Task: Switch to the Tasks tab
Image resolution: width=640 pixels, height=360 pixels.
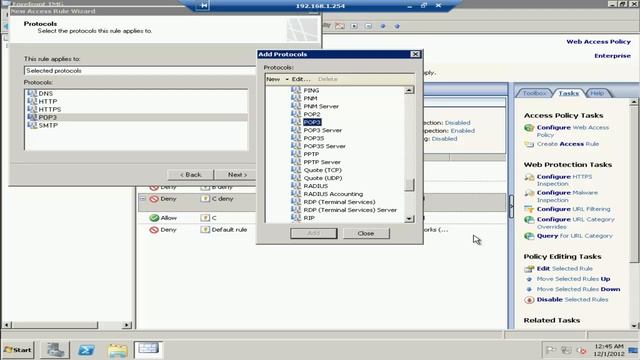Action: pyautogui.click(x=569, y=93)
